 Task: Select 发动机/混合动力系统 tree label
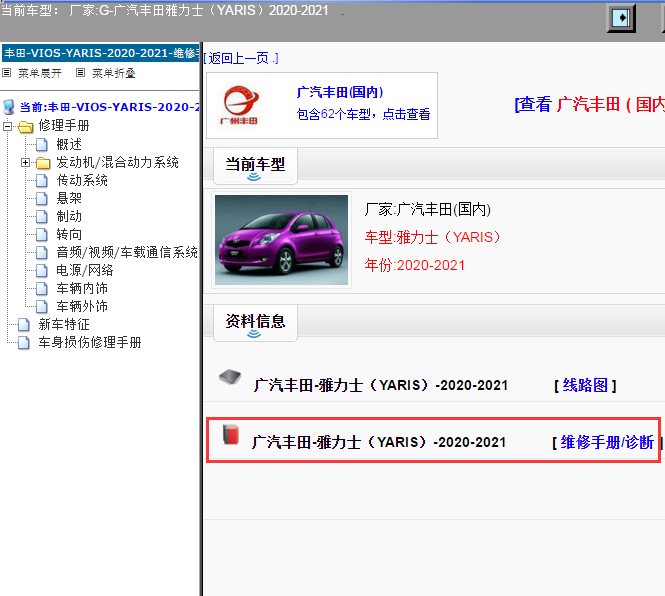point(117,162)
